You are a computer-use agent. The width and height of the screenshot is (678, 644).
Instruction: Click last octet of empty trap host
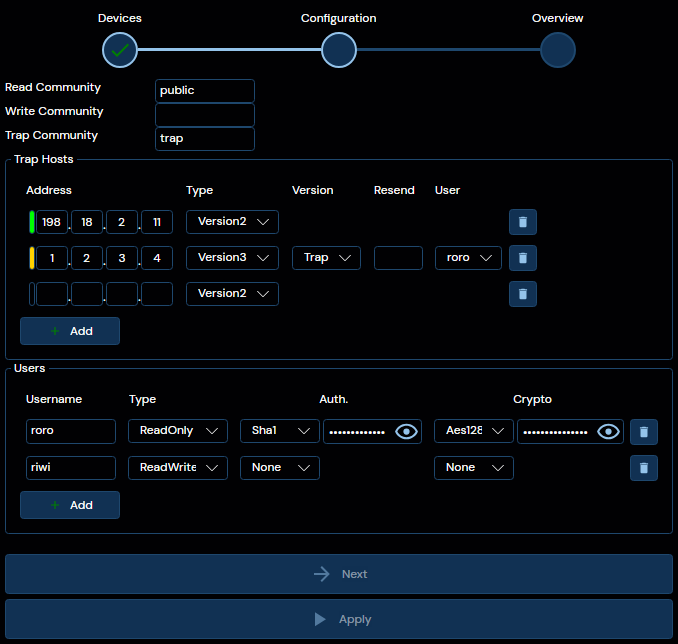157,294
